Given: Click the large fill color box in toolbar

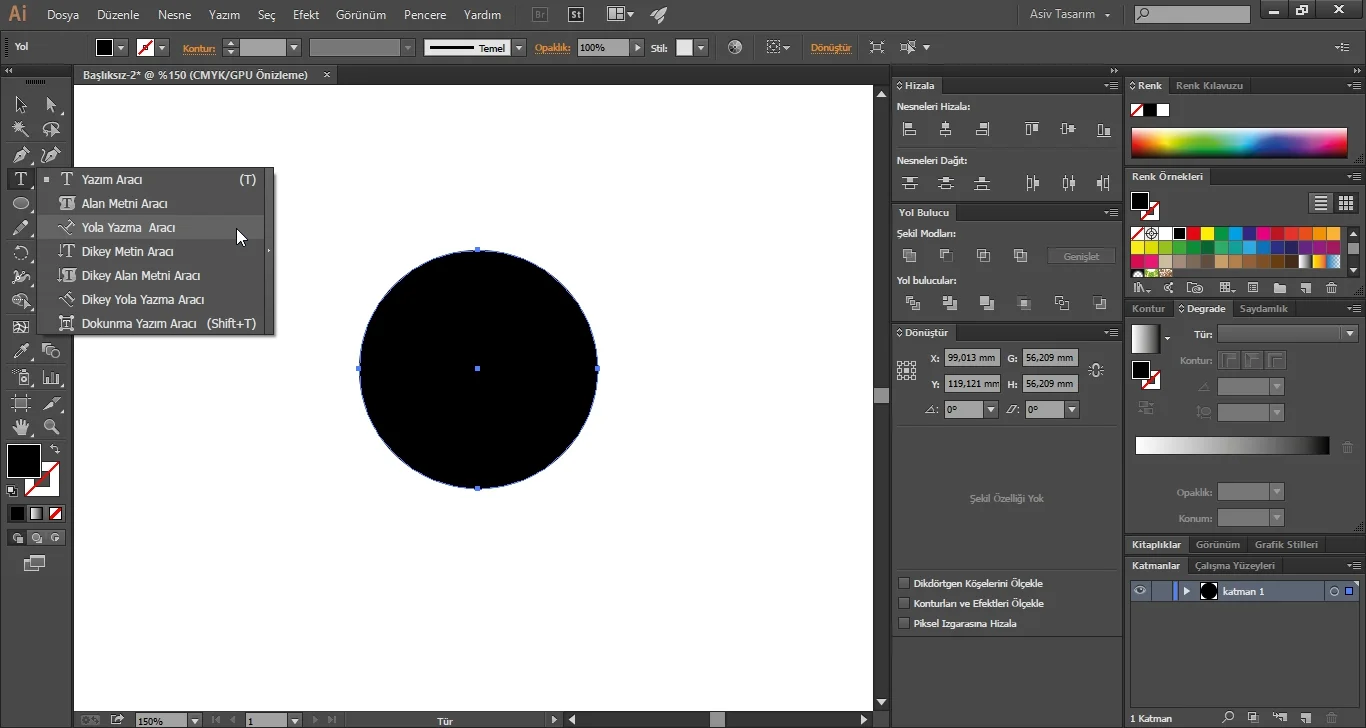Looking at the screenshot, I should pos(24,461).
